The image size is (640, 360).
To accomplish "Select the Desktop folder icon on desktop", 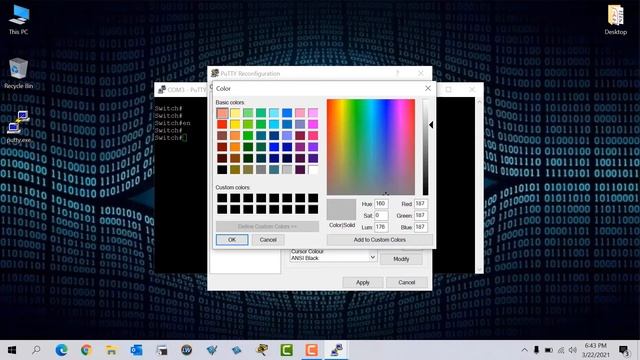I will [x=616, y=20].
